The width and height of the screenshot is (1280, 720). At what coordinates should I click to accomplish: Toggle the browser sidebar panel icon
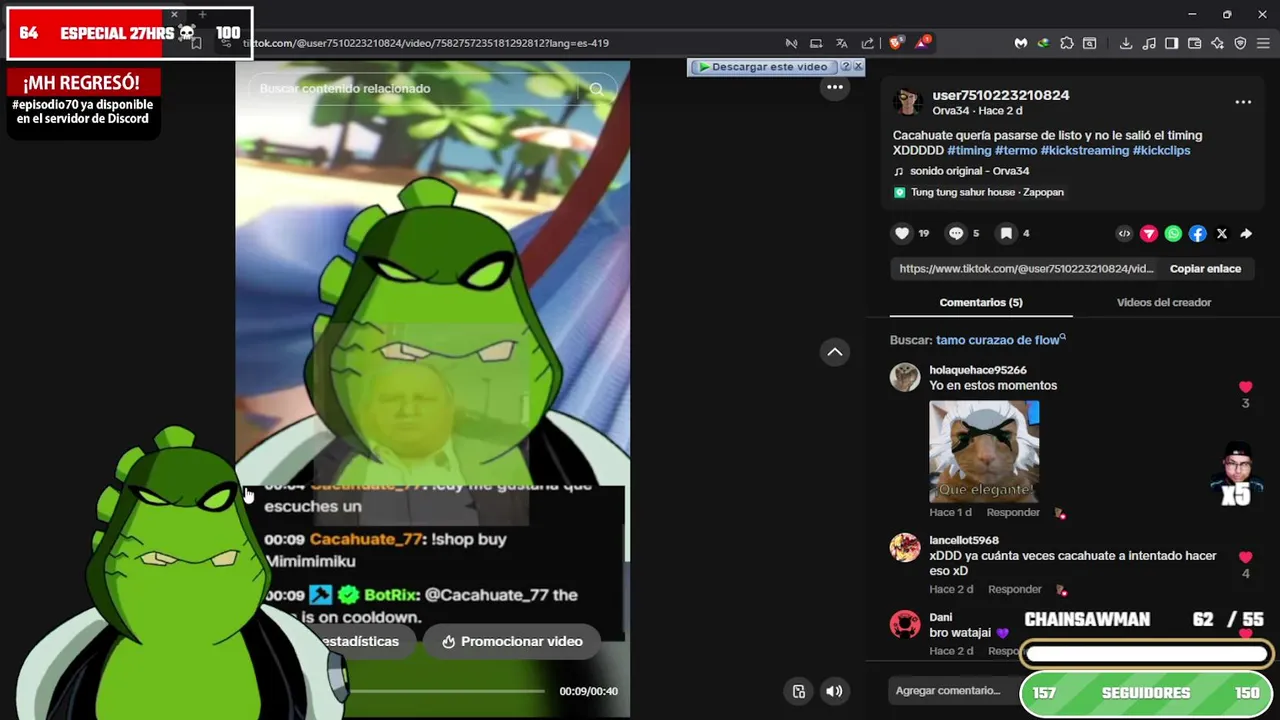tap(1171, 43)
